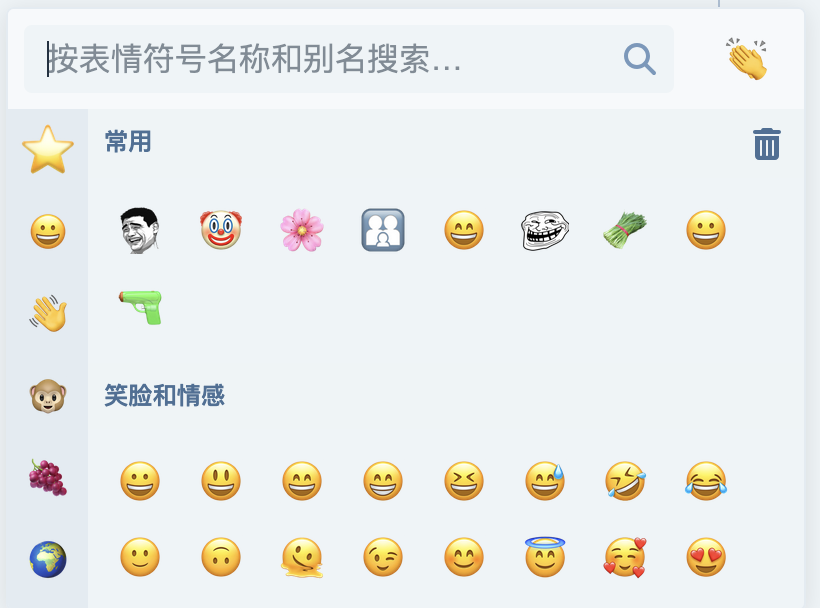
Task: Pick the pink cherry blossom emoji
Action: click(x=302, y=230)
